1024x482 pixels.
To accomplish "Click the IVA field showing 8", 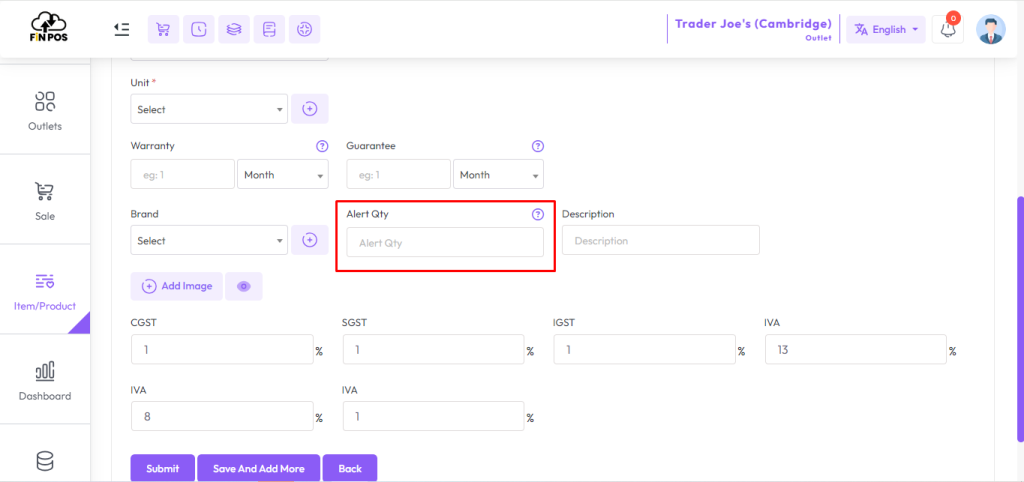I will click(x=223, y=416).
